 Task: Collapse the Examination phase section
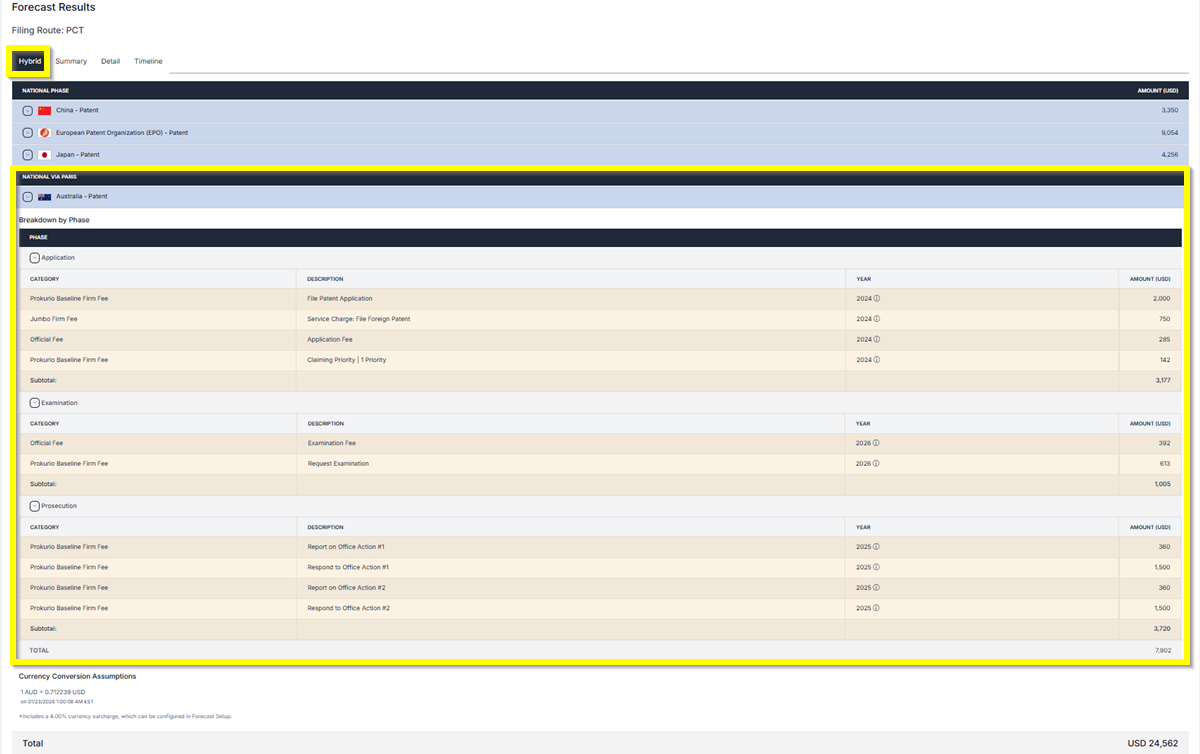click(34, 403)
